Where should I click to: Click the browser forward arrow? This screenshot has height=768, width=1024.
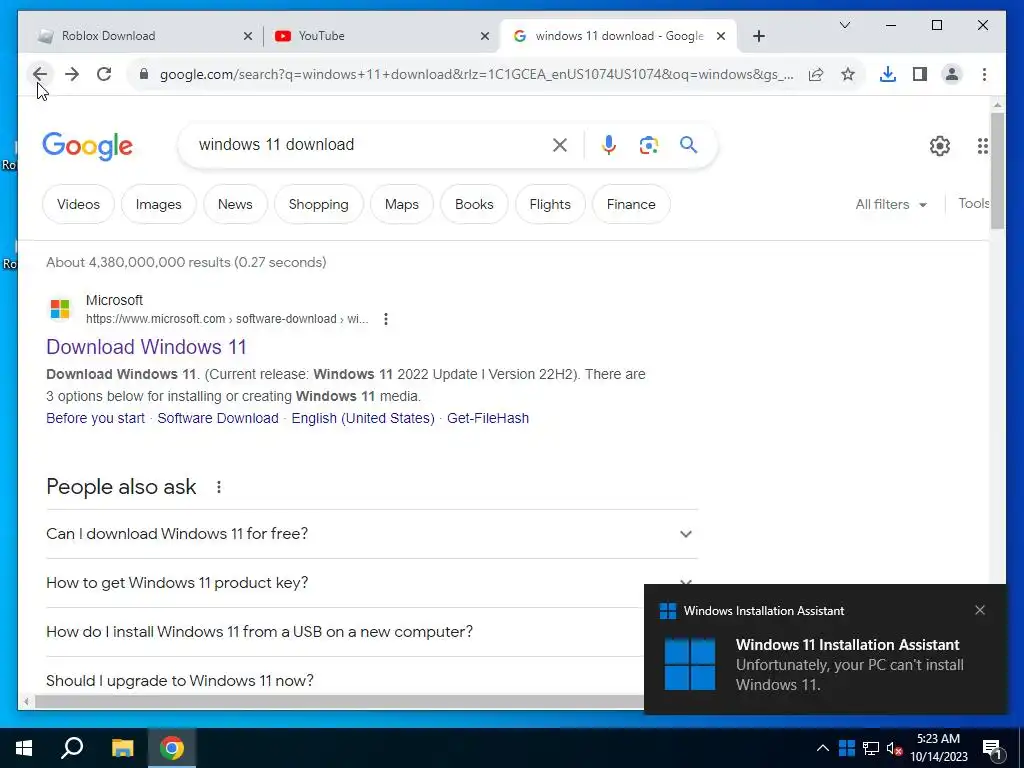pos(72,74)
